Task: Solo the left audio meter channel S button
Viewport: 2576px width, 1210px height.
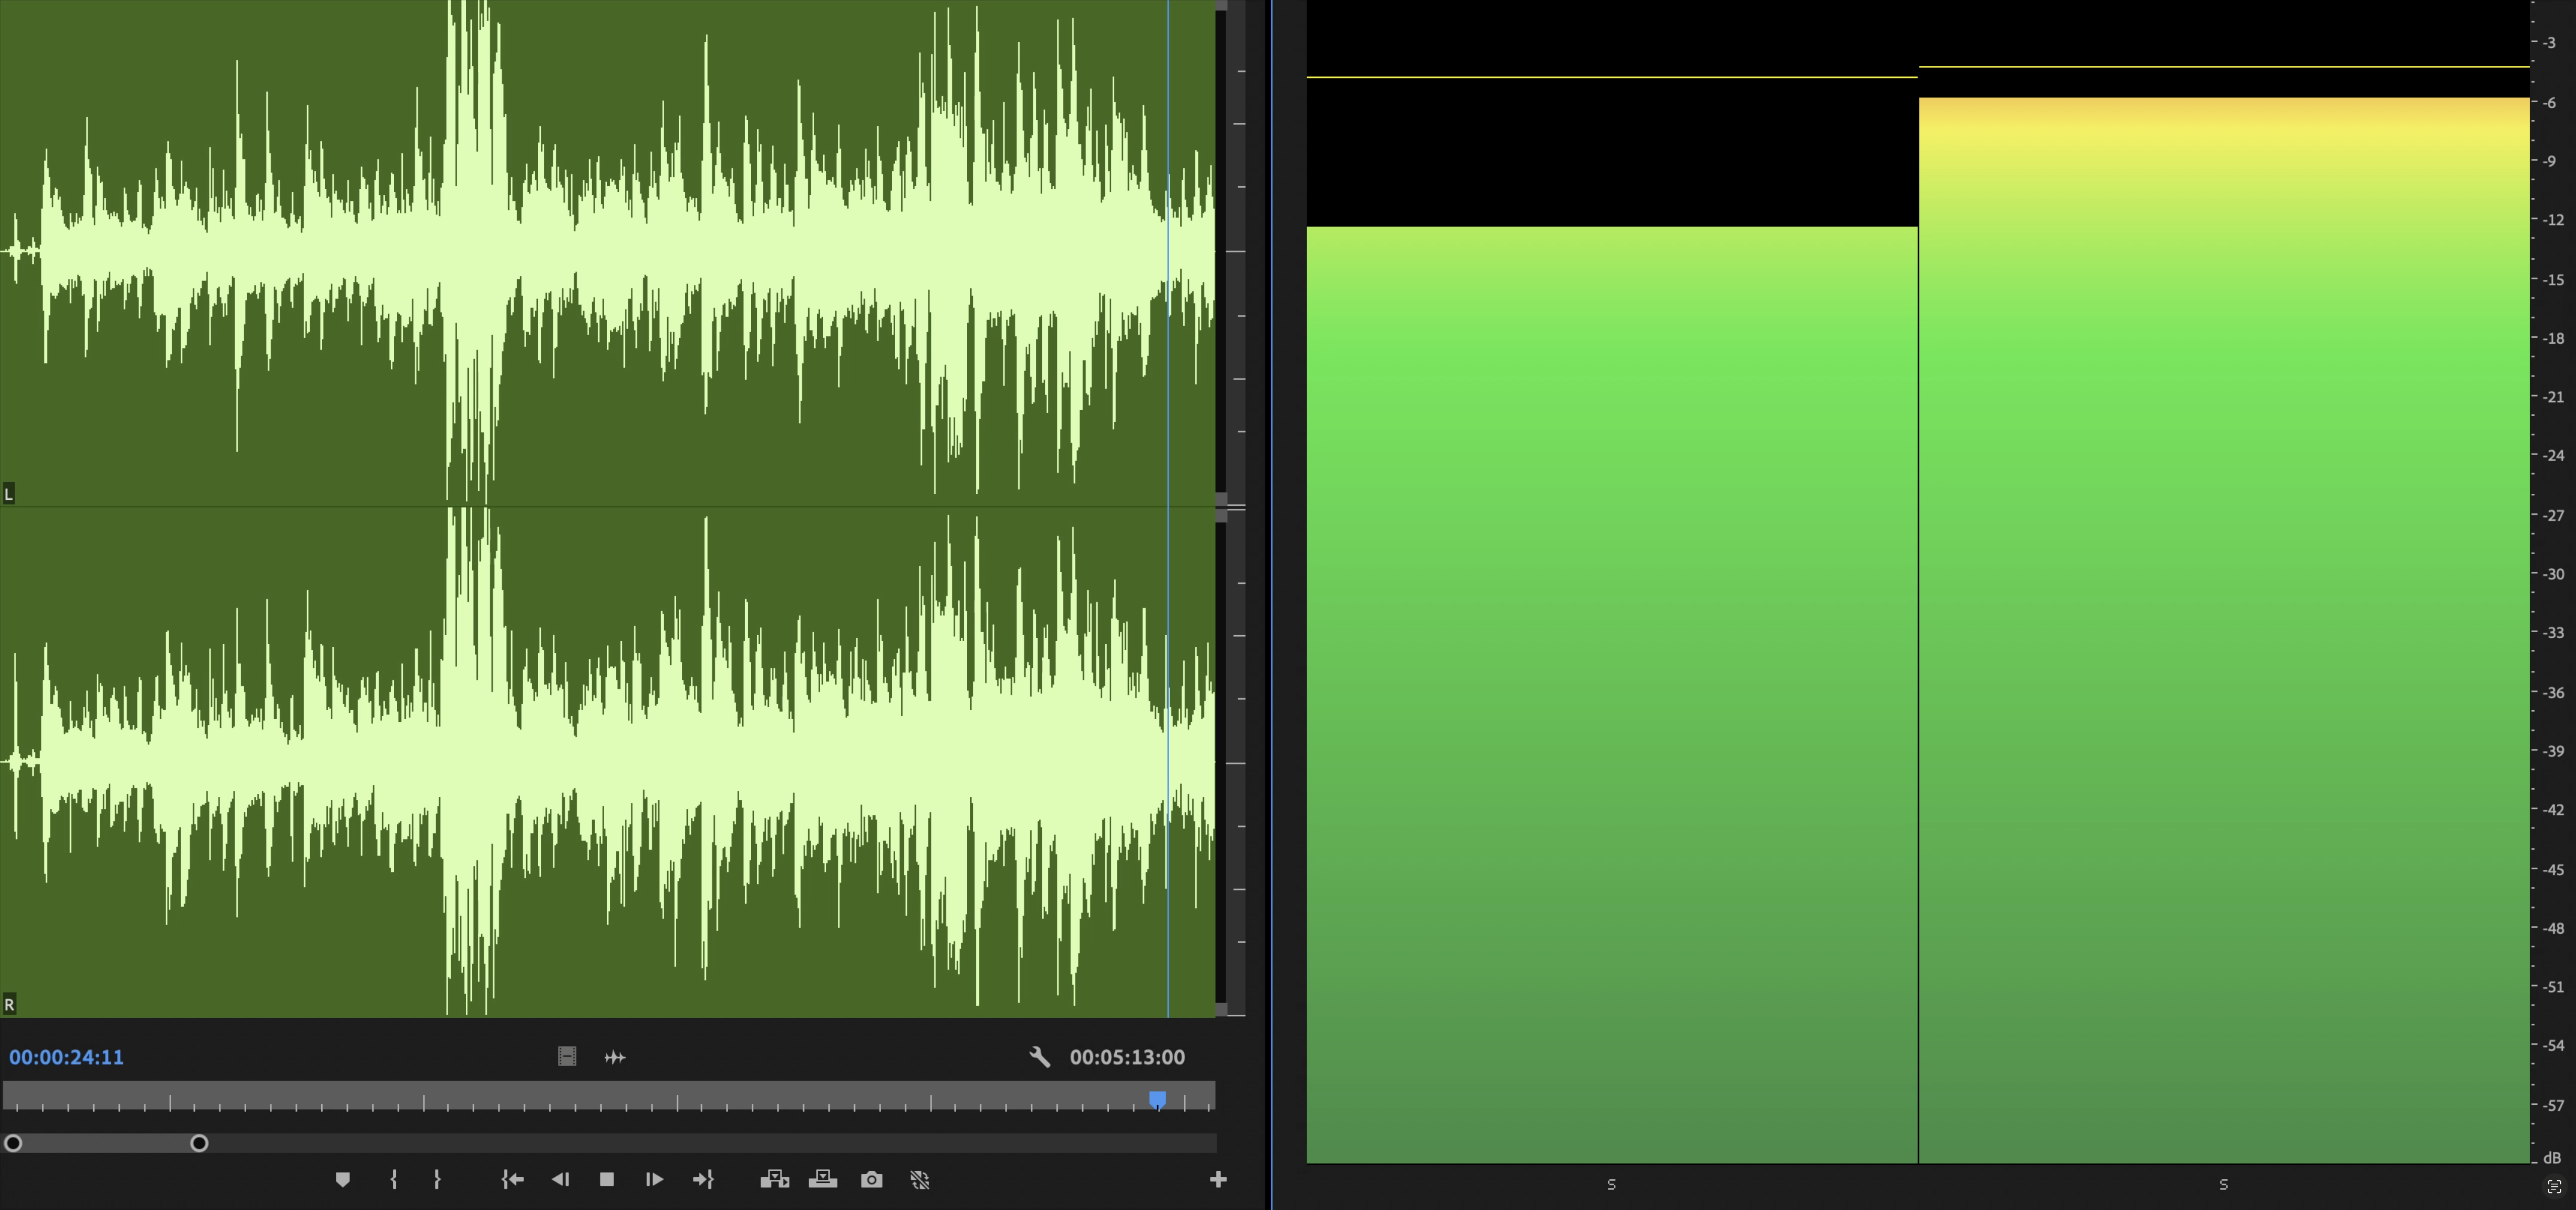Action: 1611,1184
